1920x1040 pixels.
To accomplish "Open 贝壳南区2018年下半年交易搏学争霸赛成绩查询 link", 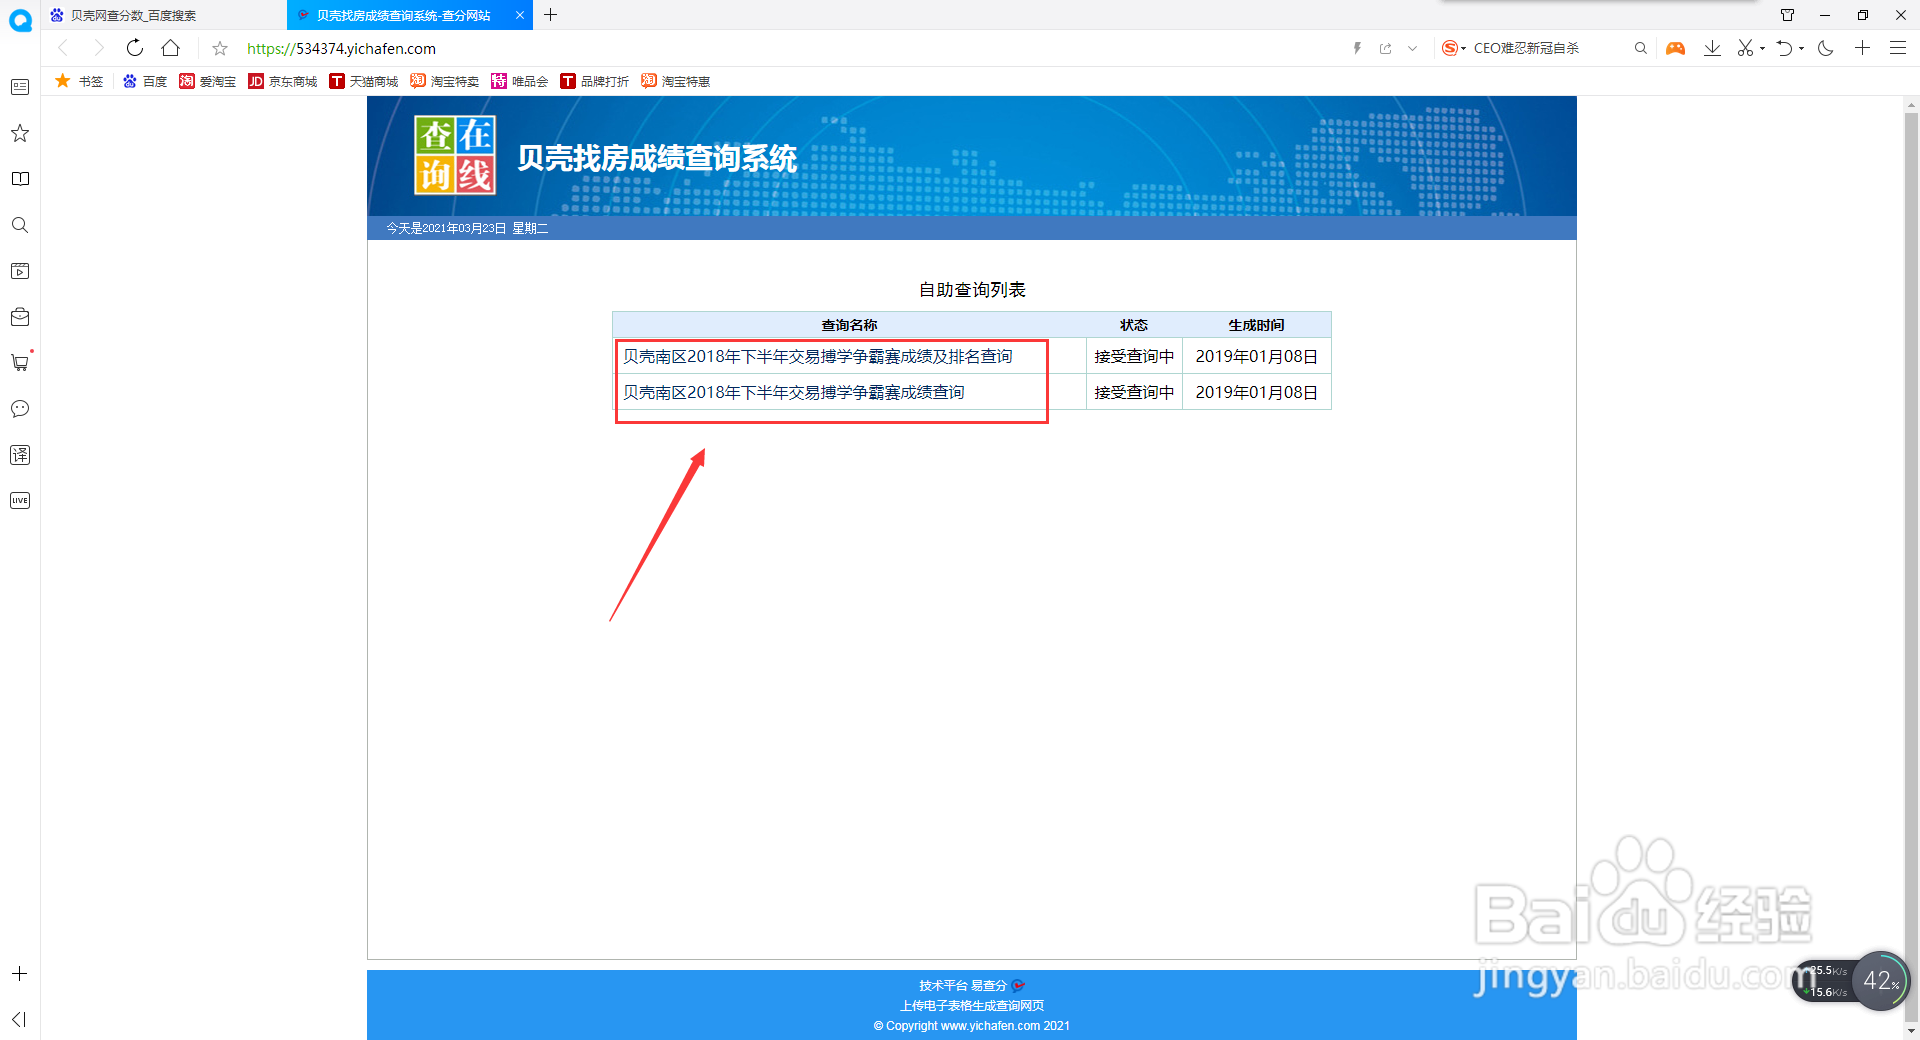I will [x=794, y=392].
